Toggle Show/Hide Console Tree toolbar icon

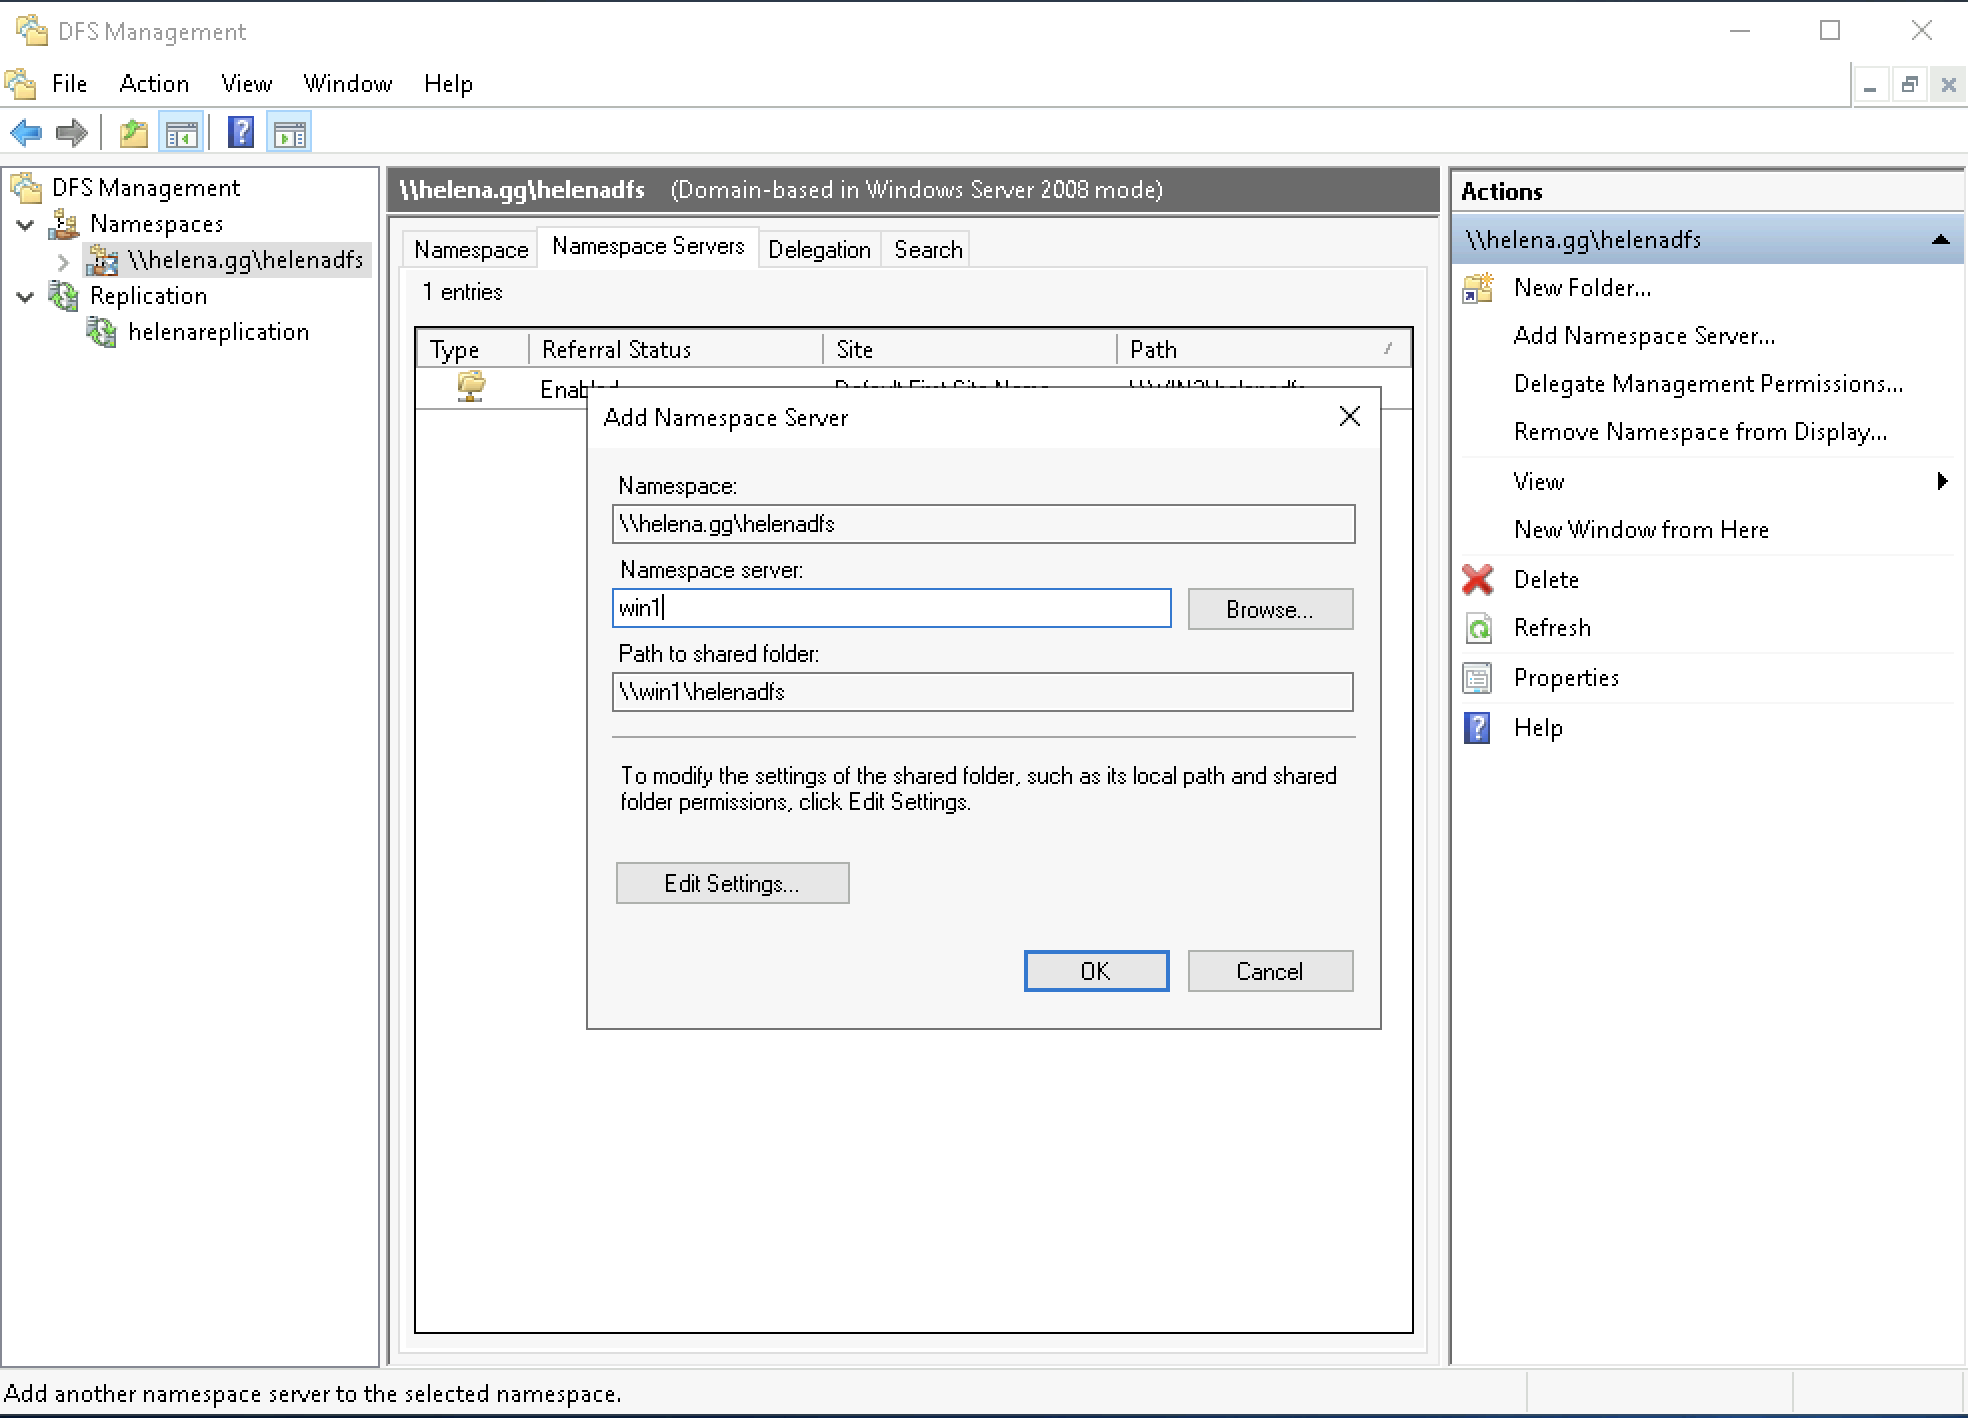click(181, 133)
